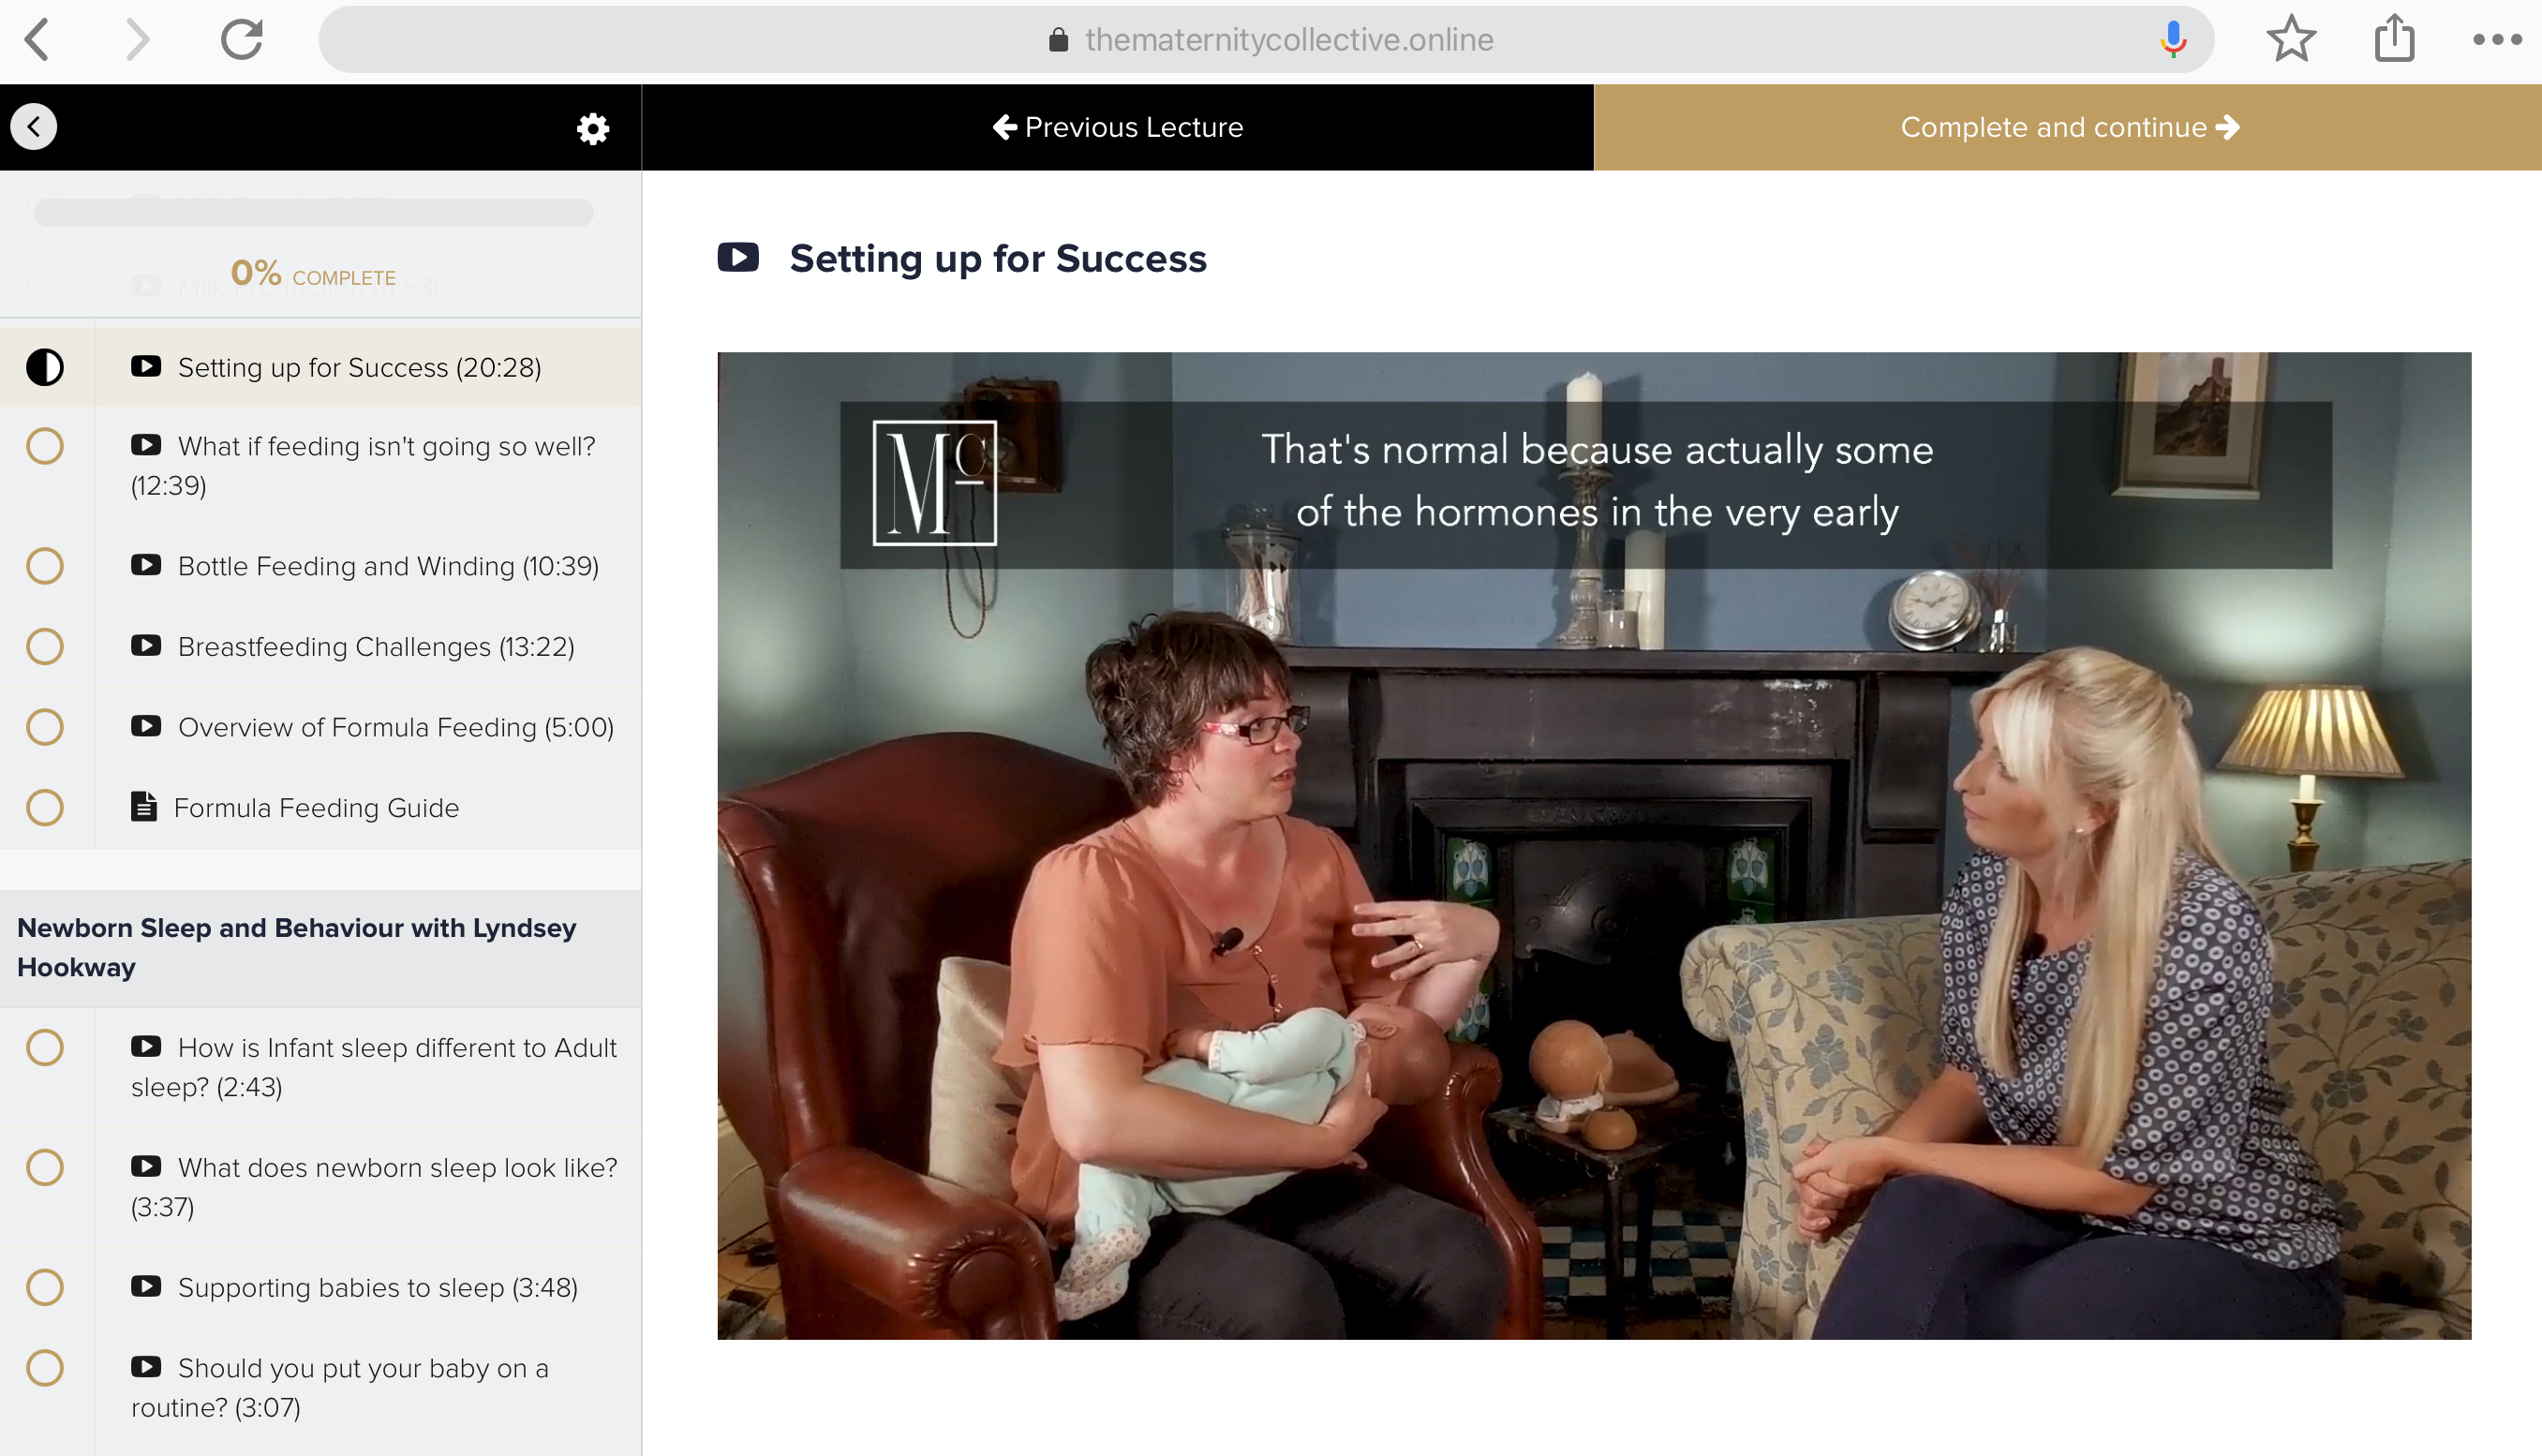Viewport: 2542px width, 1456px height.
Task: Reload the page
Action: (241, 39)
